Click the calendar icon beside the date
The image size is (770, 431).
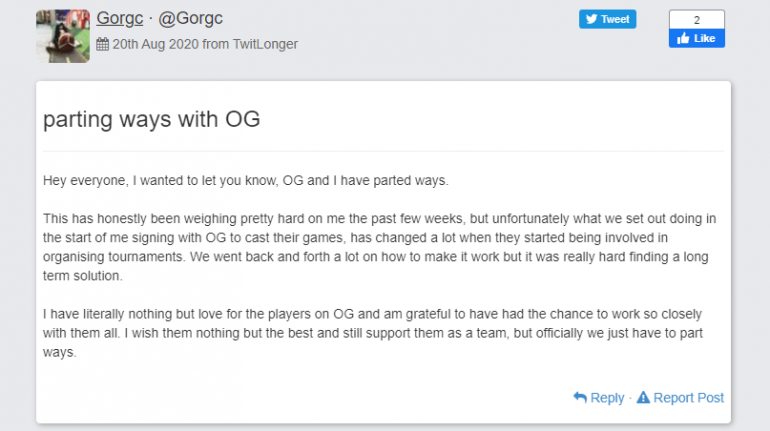point(103,44)
